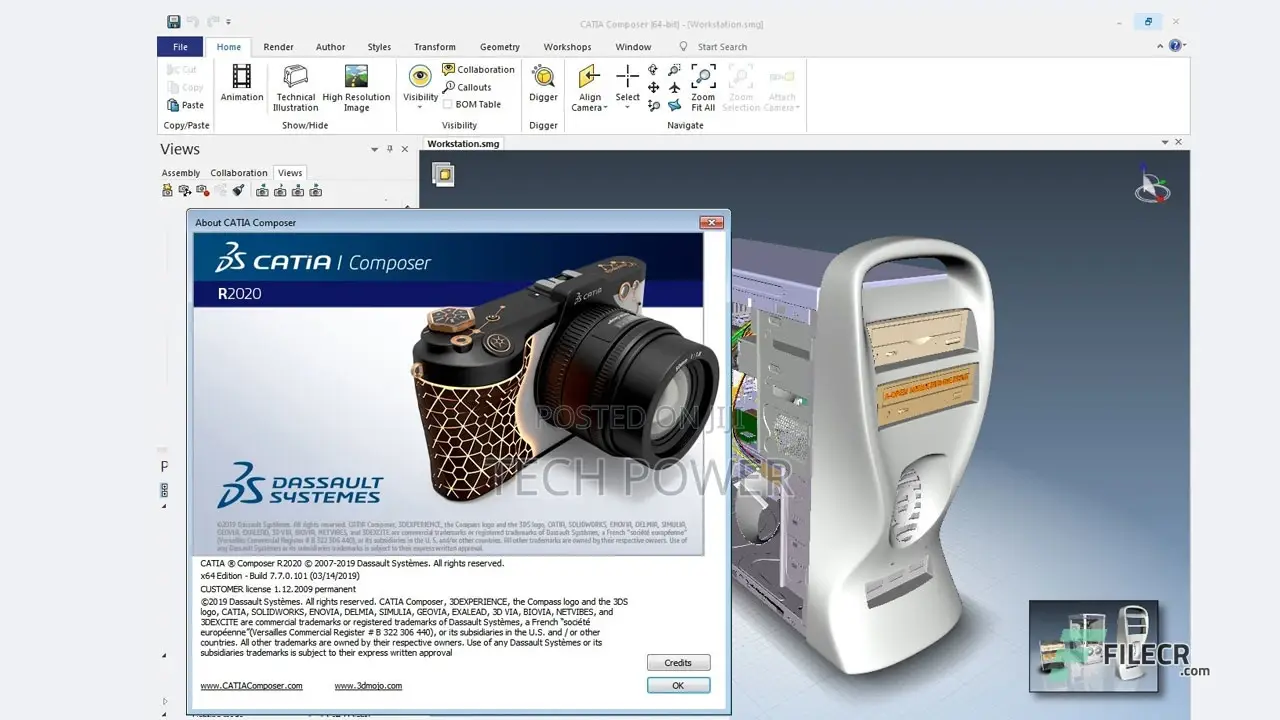Open the Help dropdown arrow
This screenshot has width=1280, height=720.
point(1185,46)
